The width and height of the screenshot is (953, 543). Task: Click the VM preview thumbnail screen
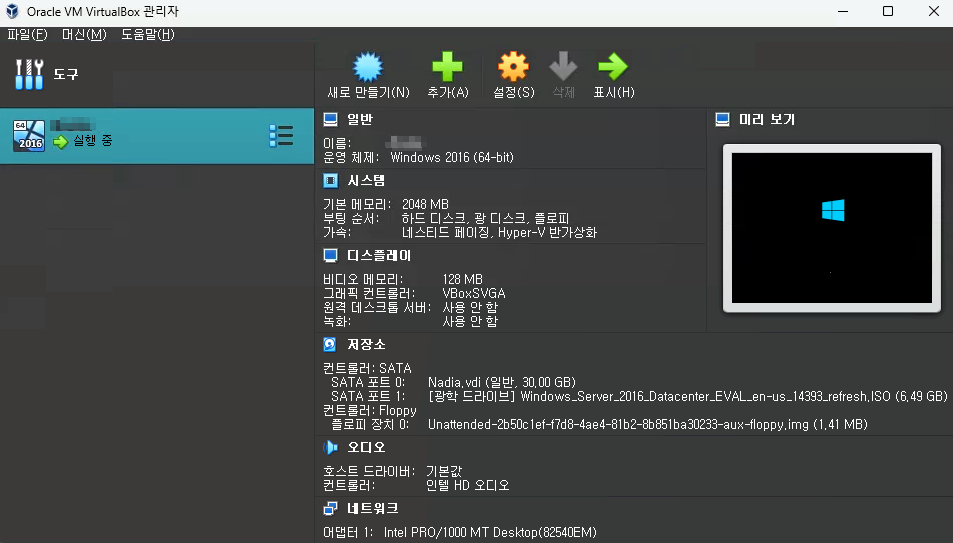(x=831, y=227)
